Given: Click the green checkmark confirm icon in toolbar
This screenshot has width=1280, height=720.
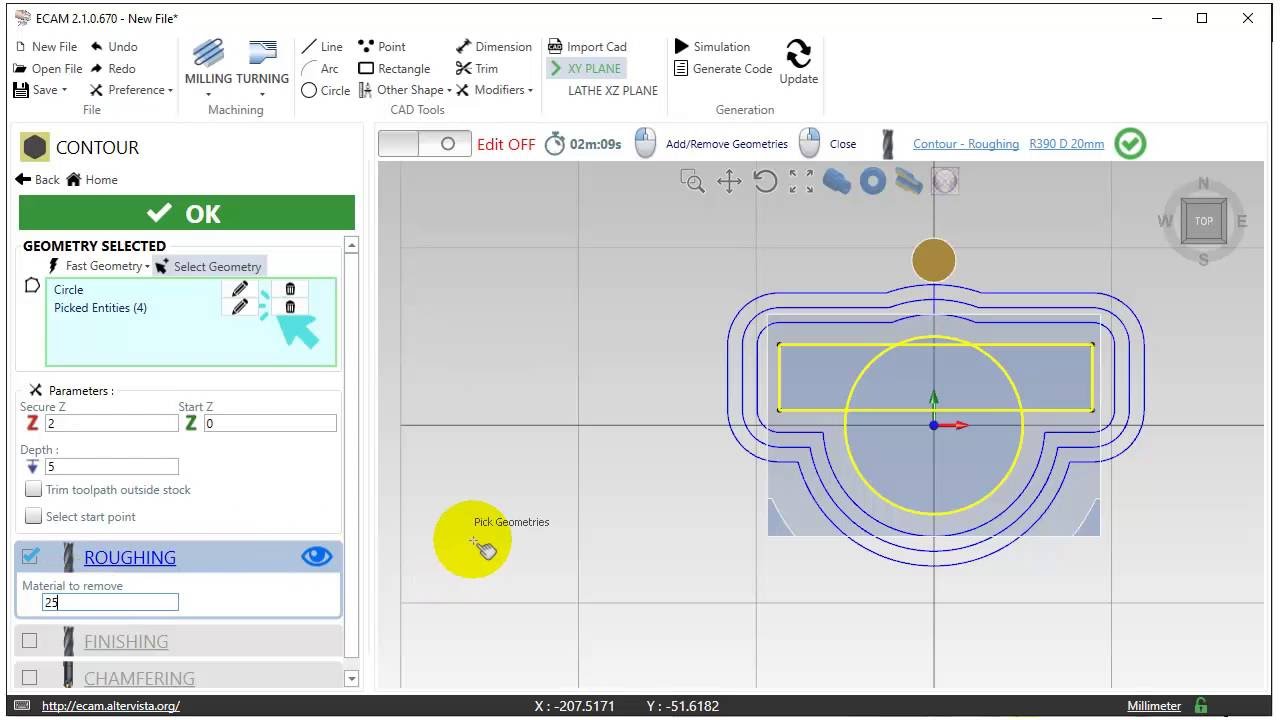Looking at the screenshot, I should click(x=1130, y=144).
